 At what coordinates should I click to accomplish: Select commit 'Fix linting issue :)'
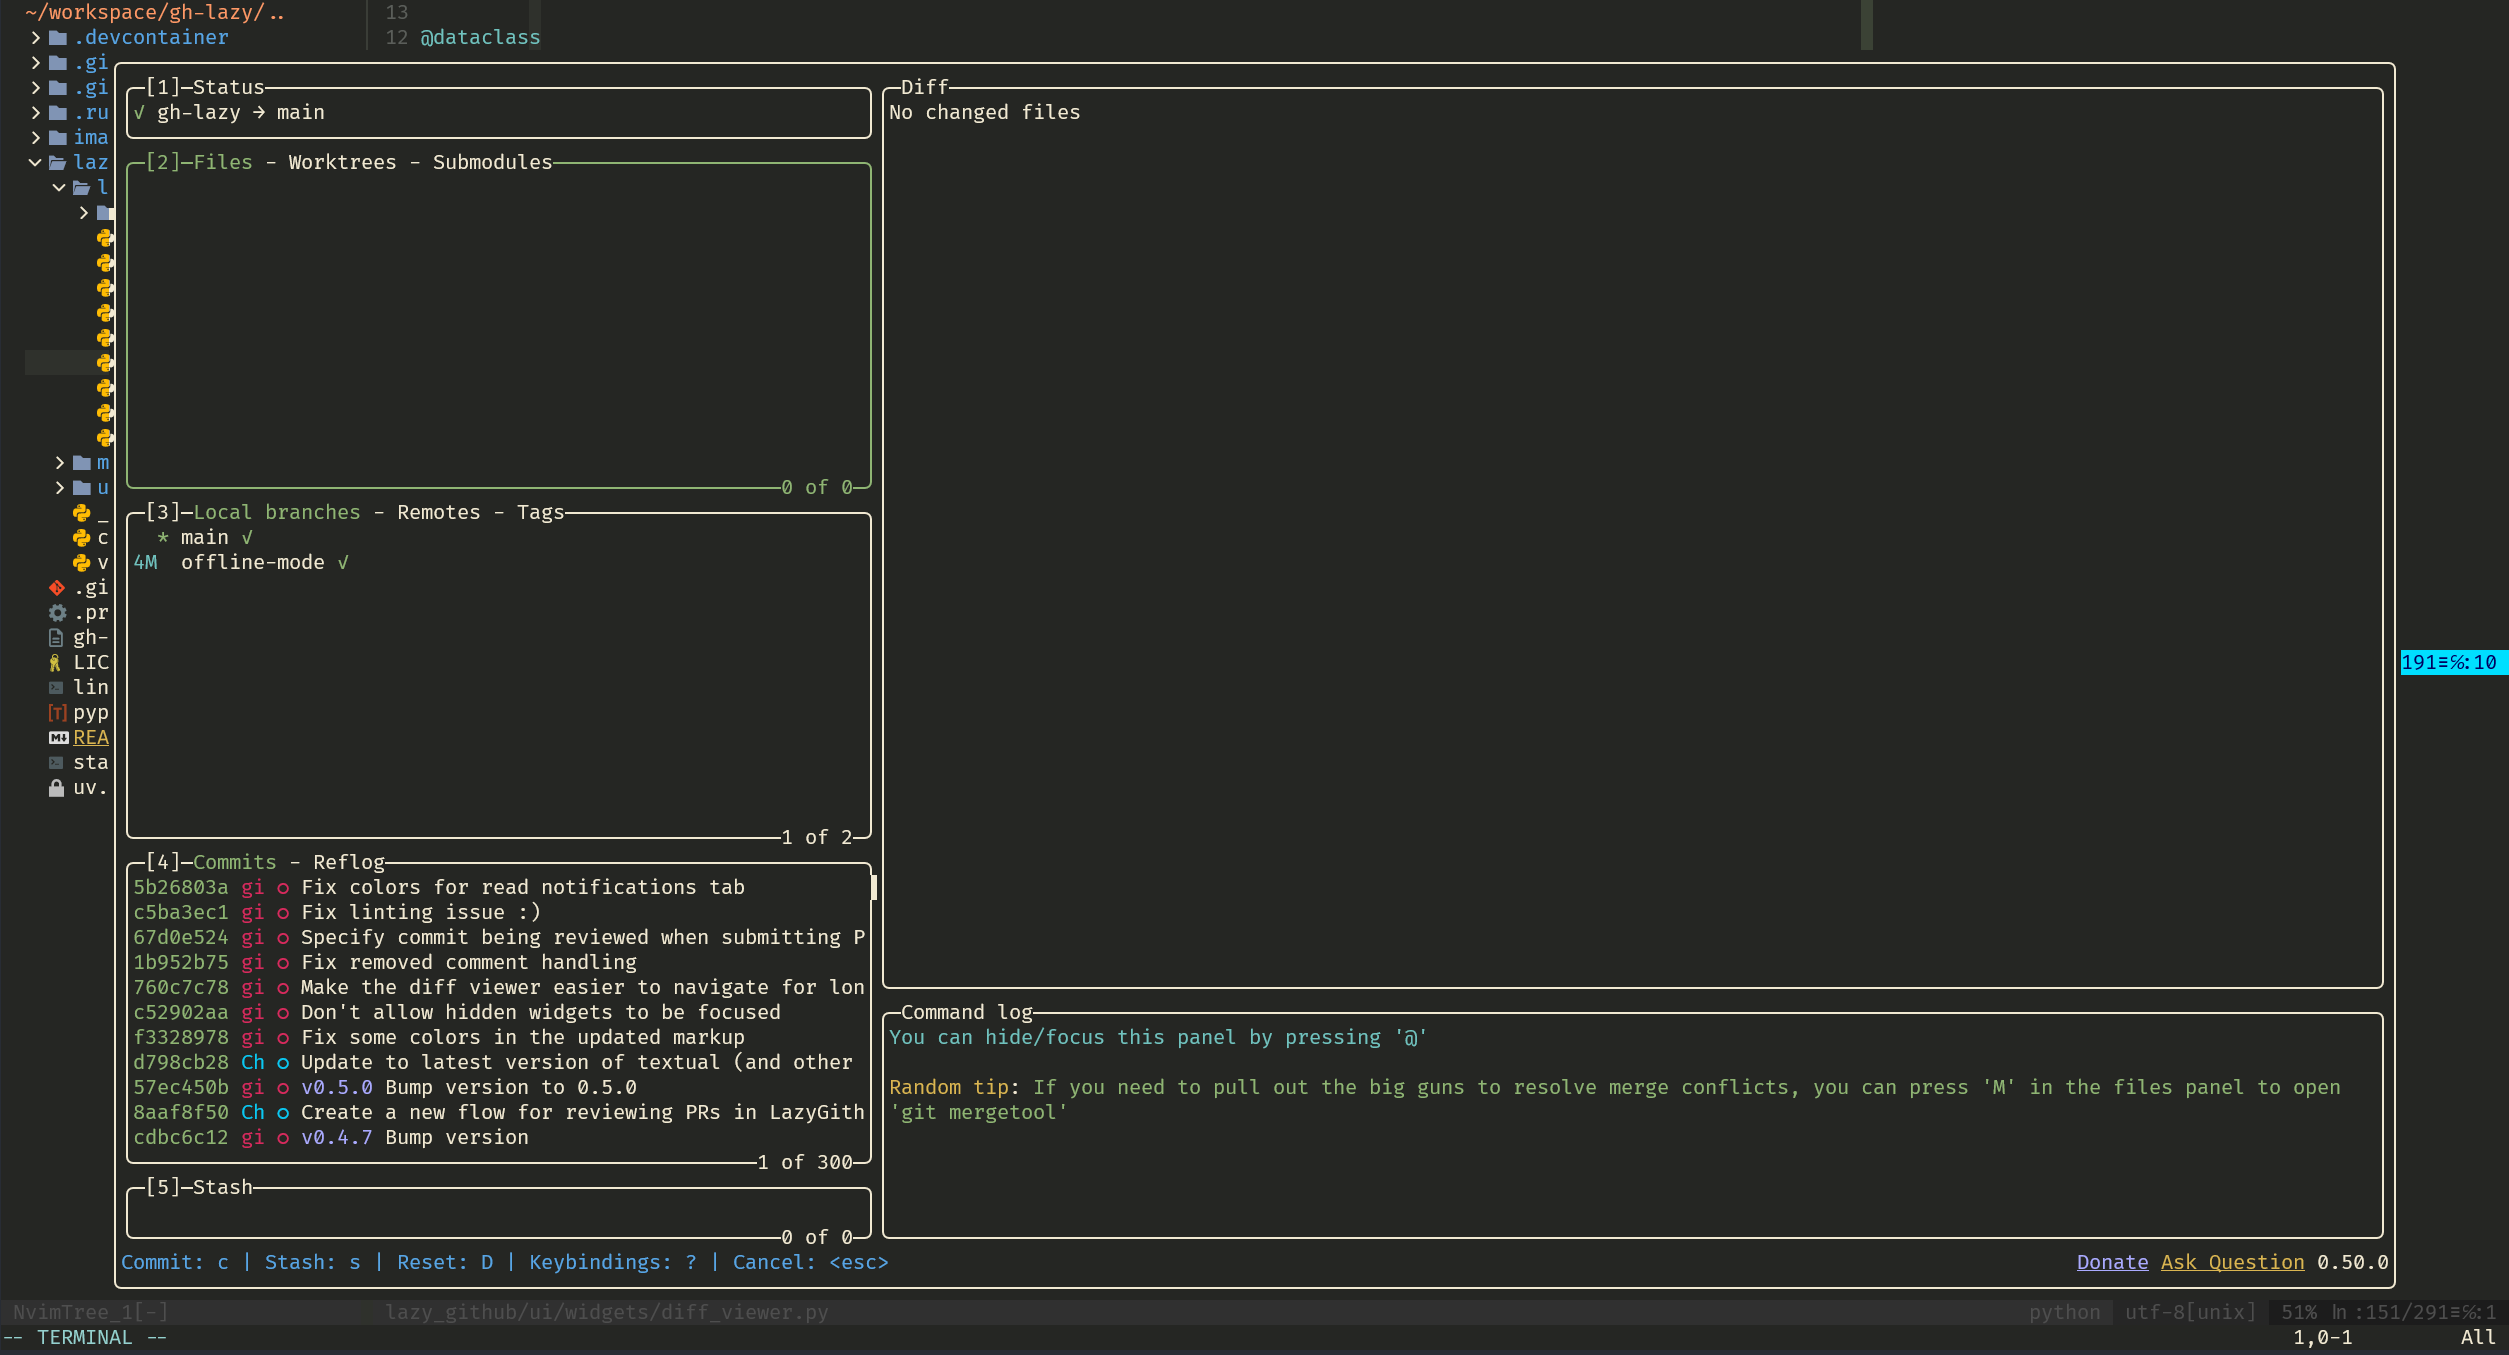[x=499, y=913]
